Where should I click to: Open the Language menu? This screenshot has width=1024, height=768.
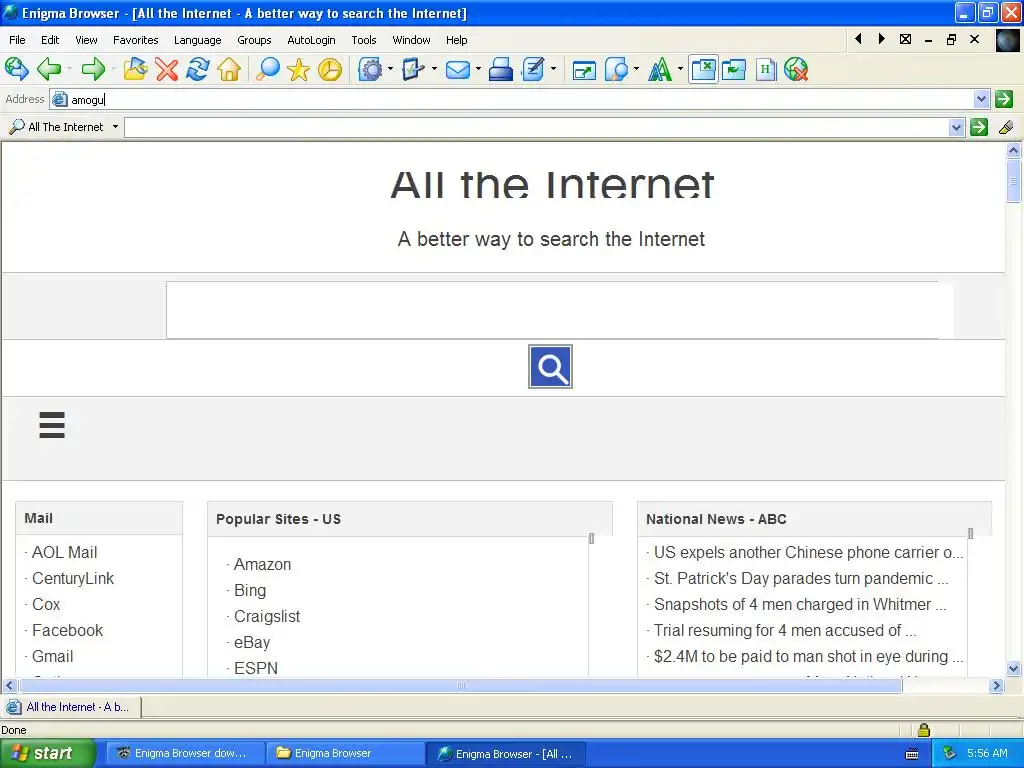click(x=197, y=40)
